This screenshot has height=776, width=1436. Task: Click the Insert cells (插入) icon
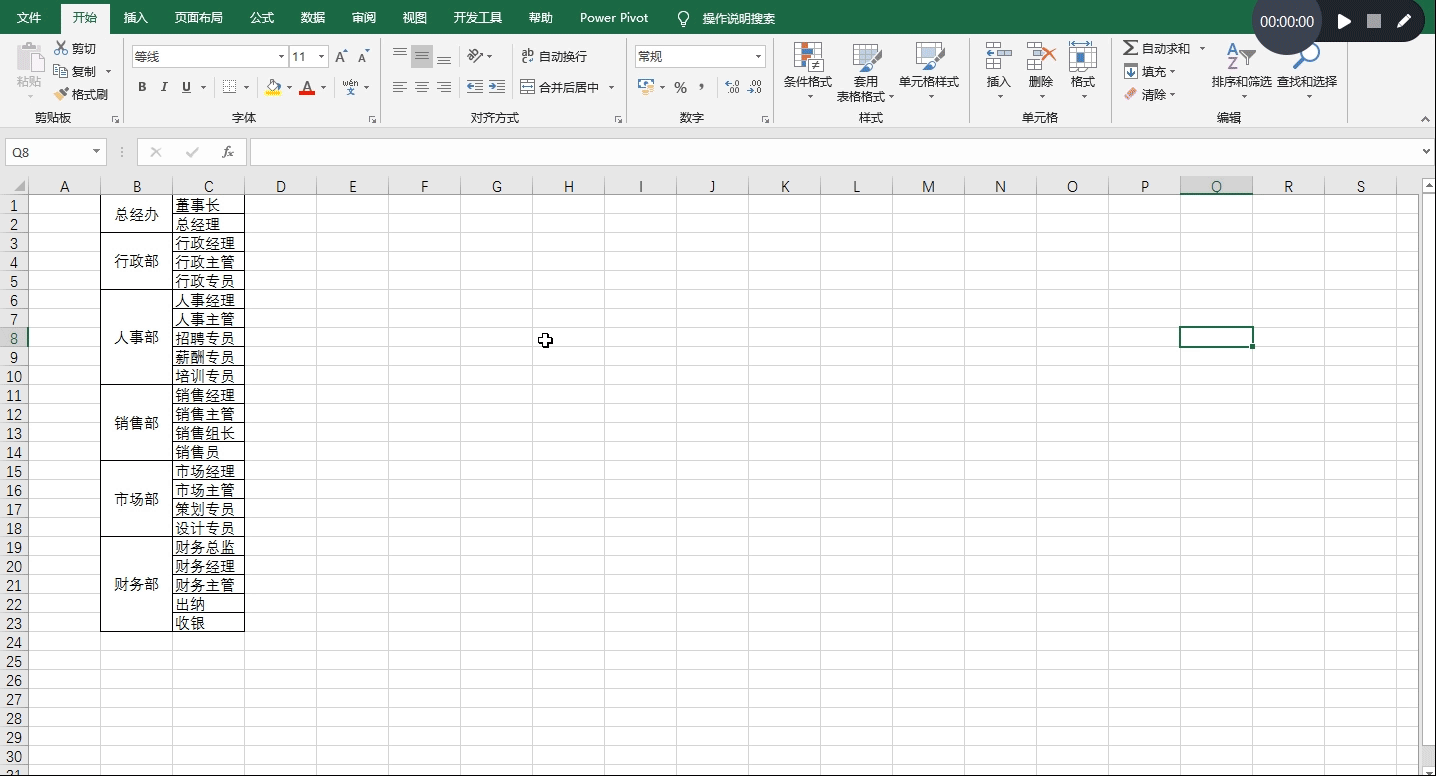pos(999,57)
